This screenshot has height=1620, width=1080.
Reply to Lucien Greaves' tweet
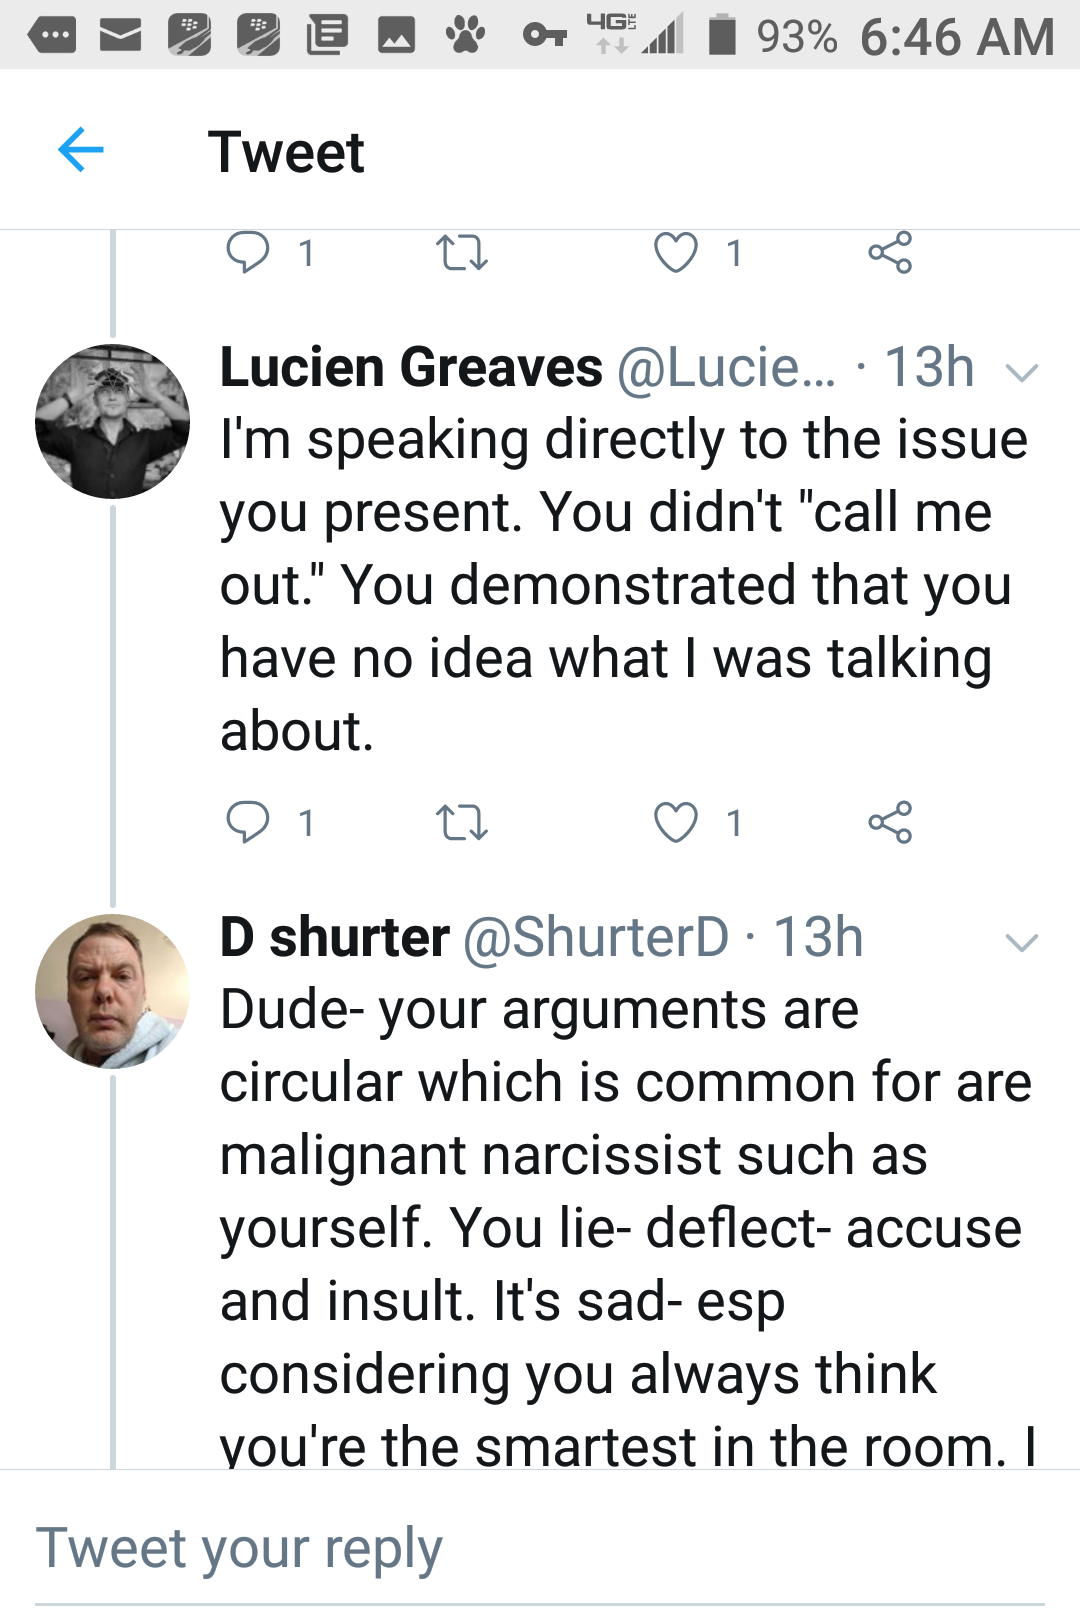(x=247, y=822)
